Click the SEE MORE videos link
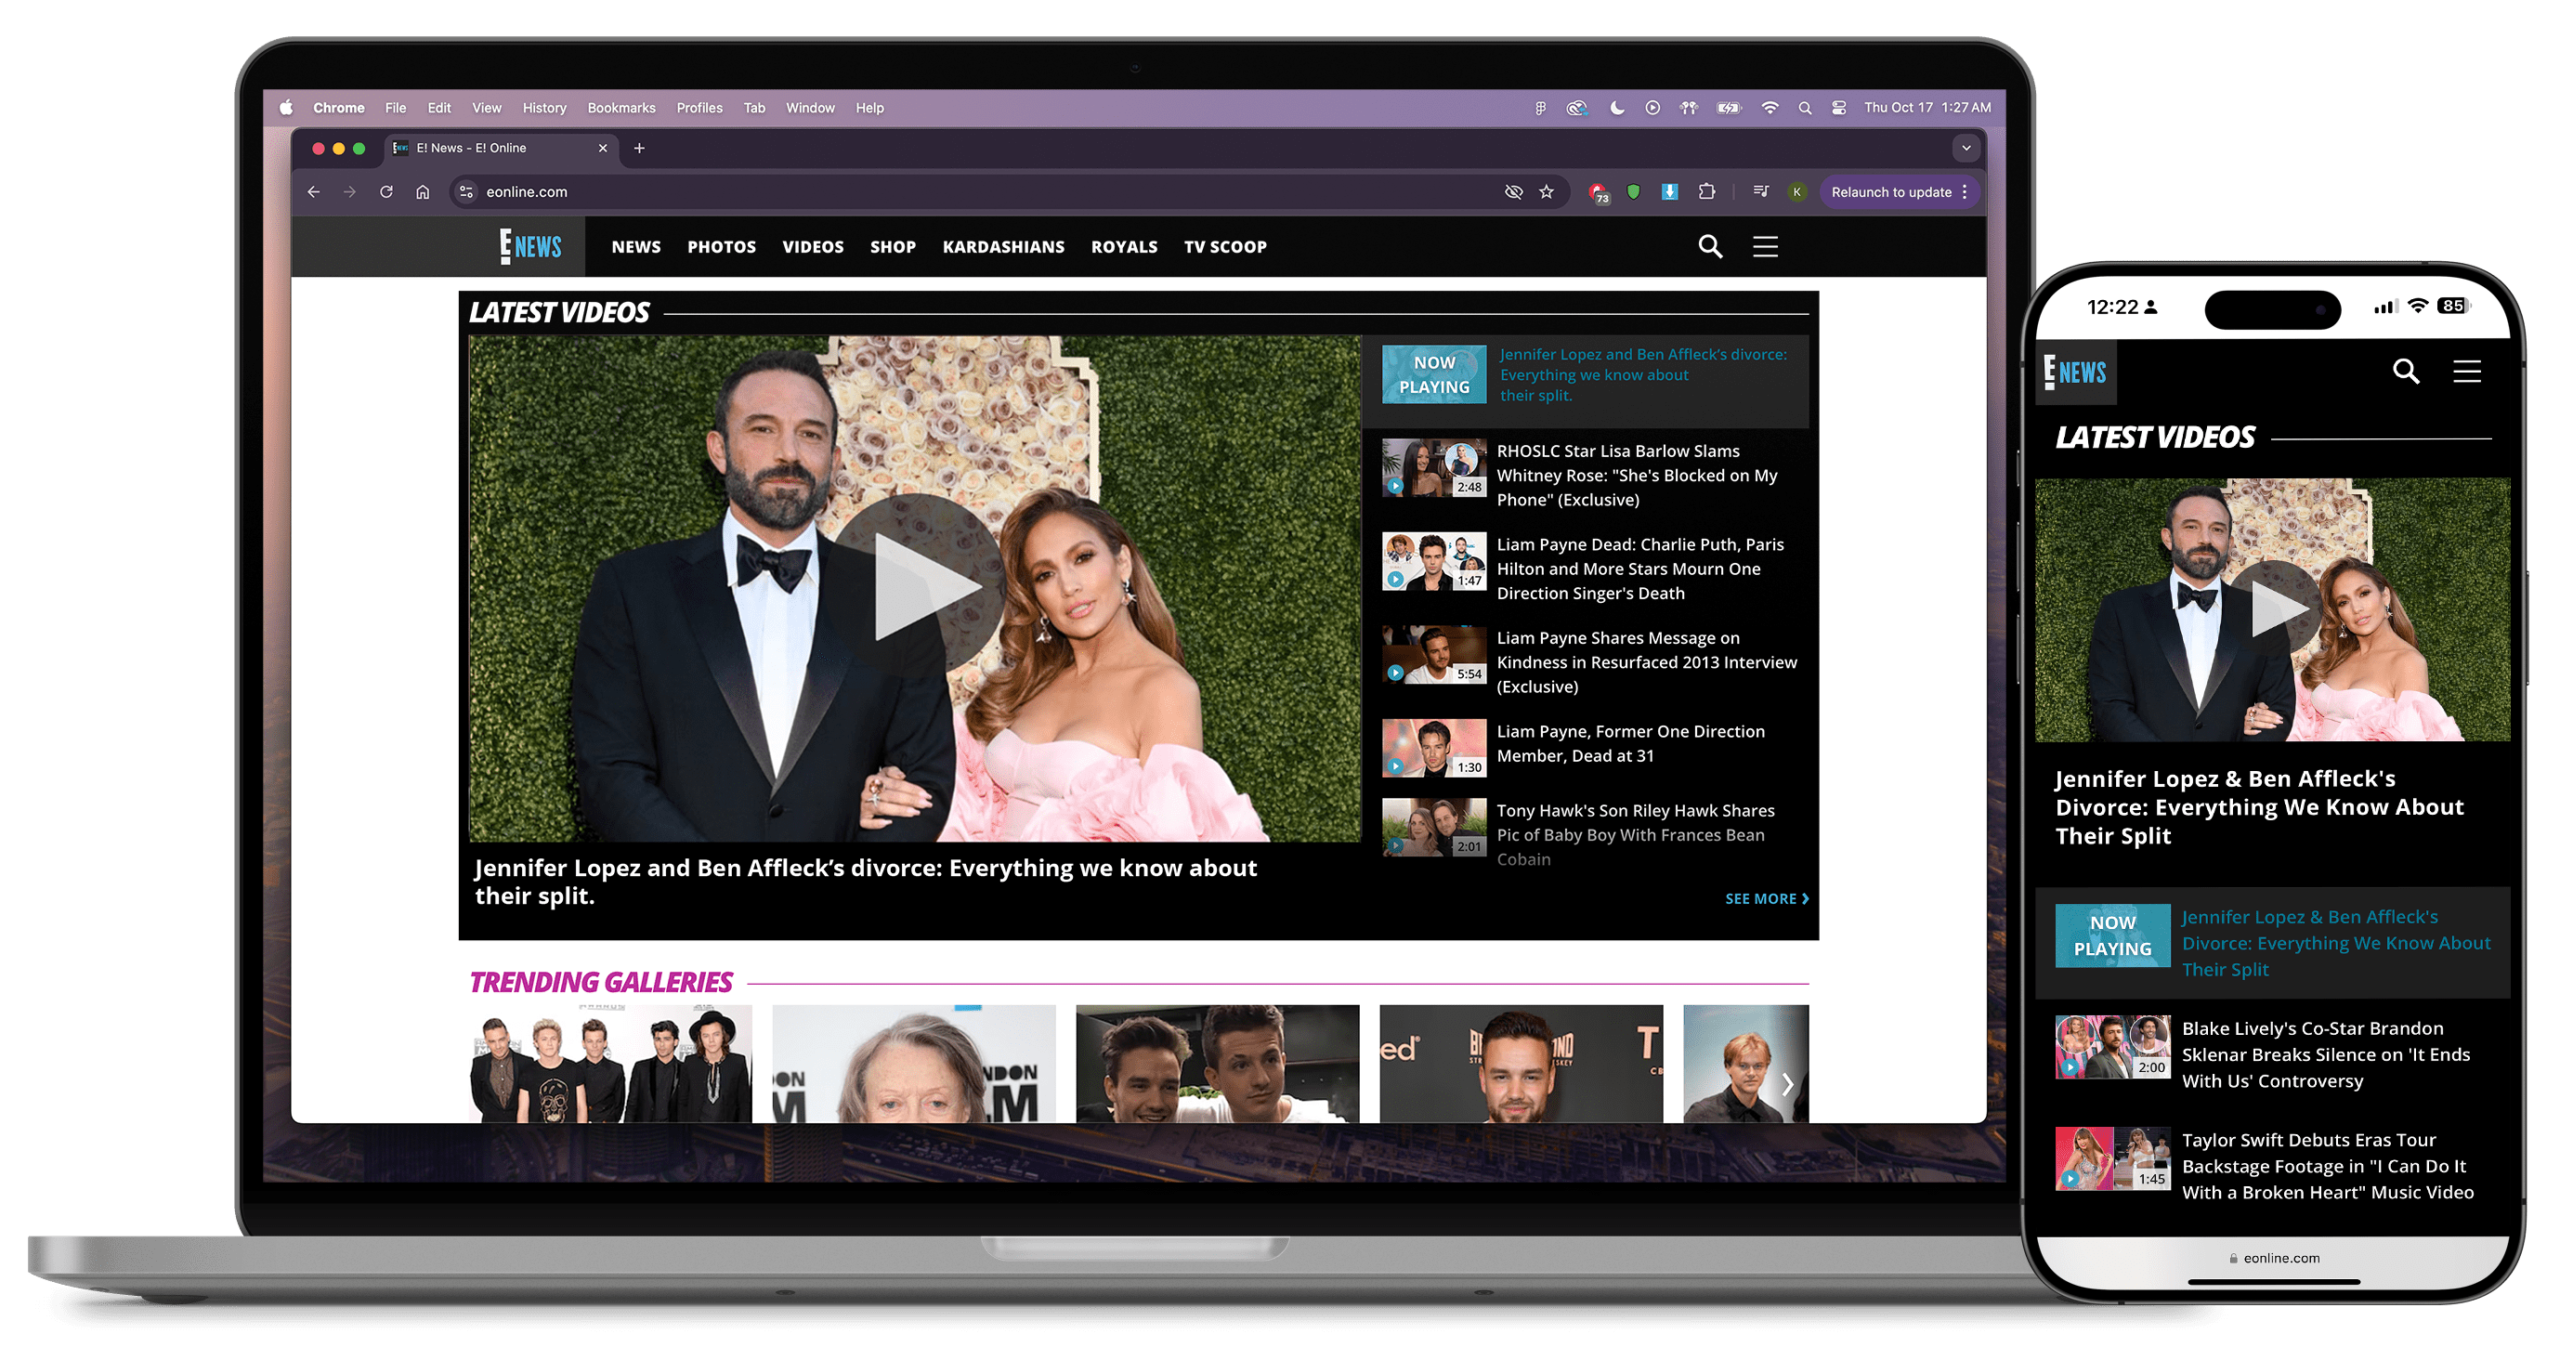Screen dimensions: 2560x1347 pos(1765,898)
